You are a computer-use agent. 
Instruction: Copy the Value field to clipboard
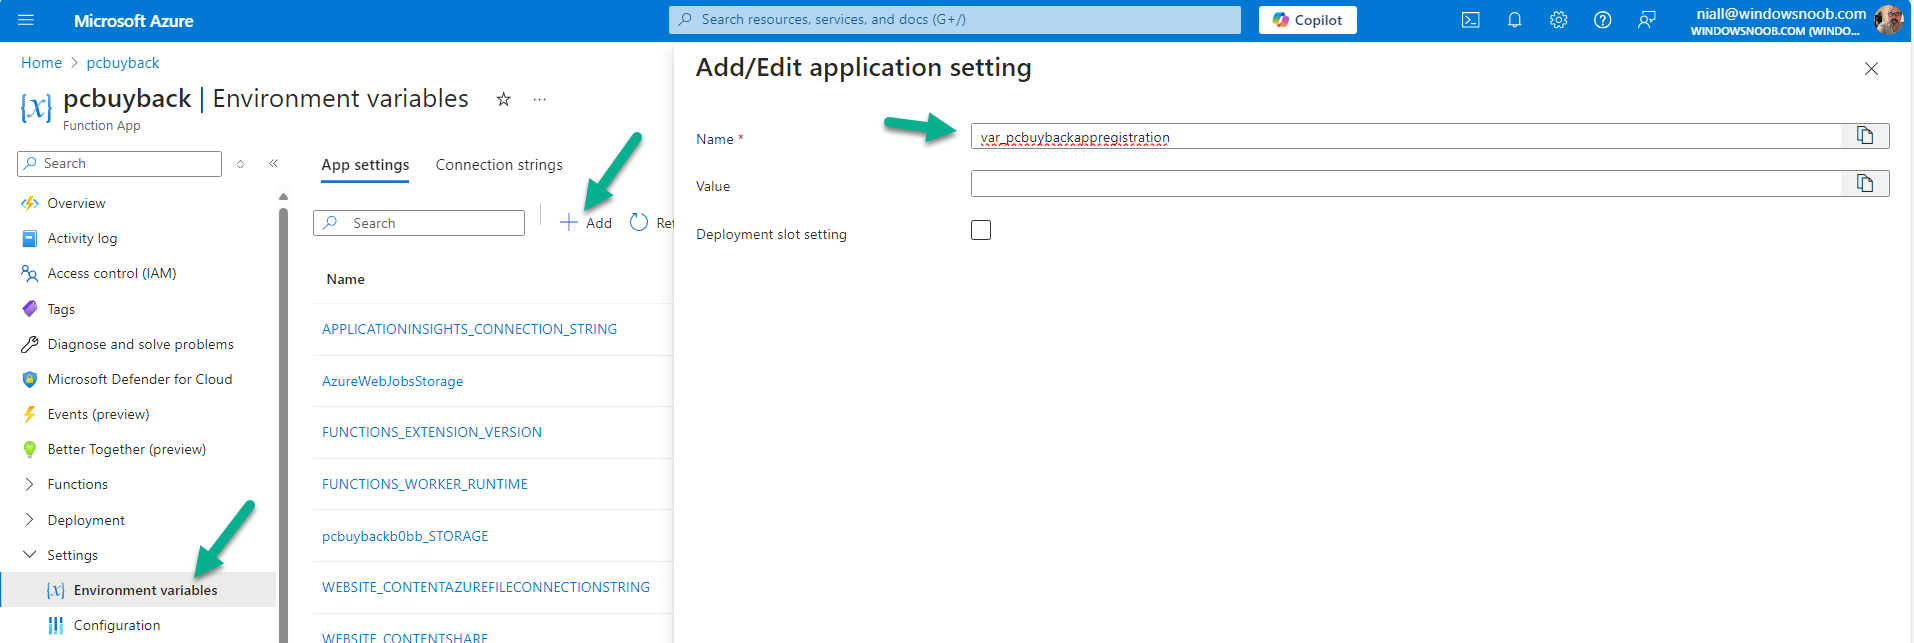pyautogui.click(x=1865, y=183)
